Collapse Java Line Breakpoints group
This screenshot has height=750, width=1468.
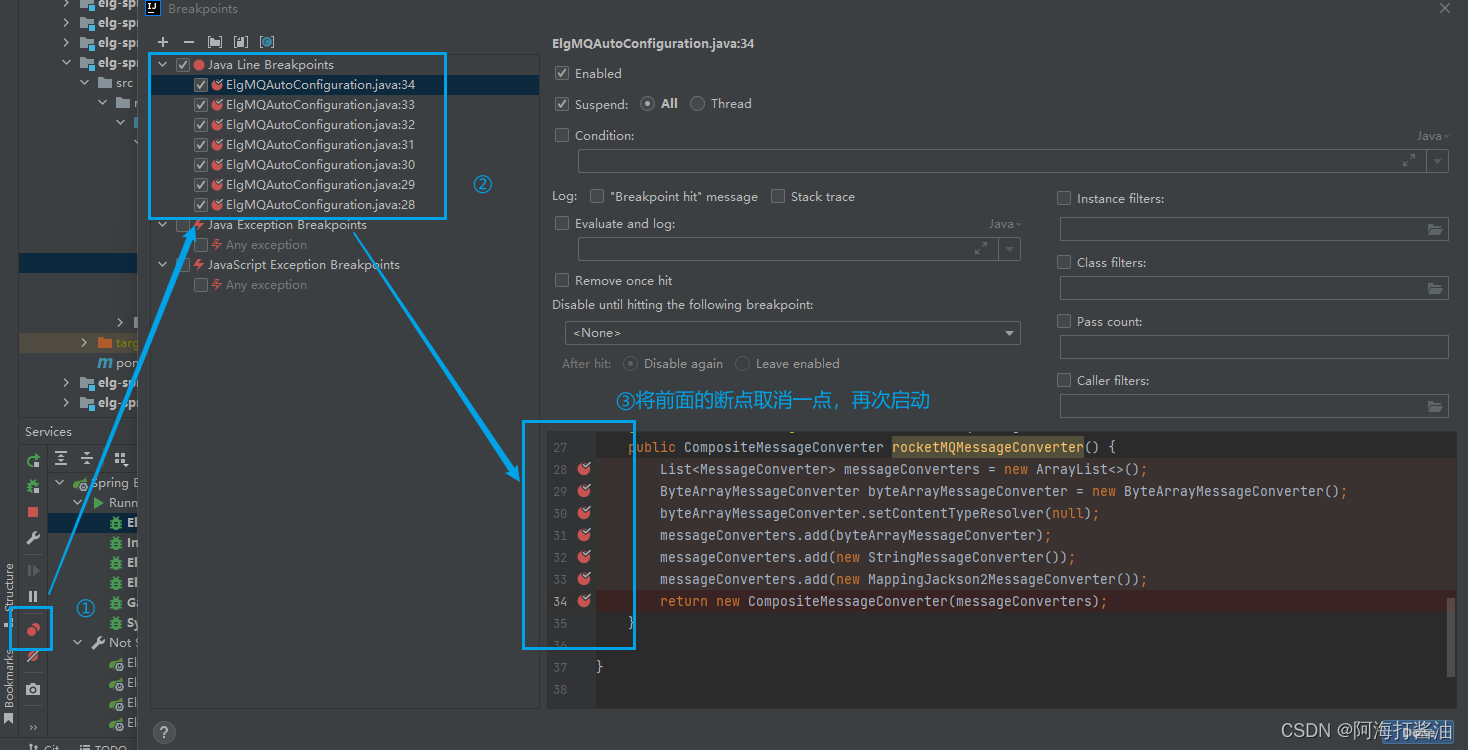(x=163, y=65)
